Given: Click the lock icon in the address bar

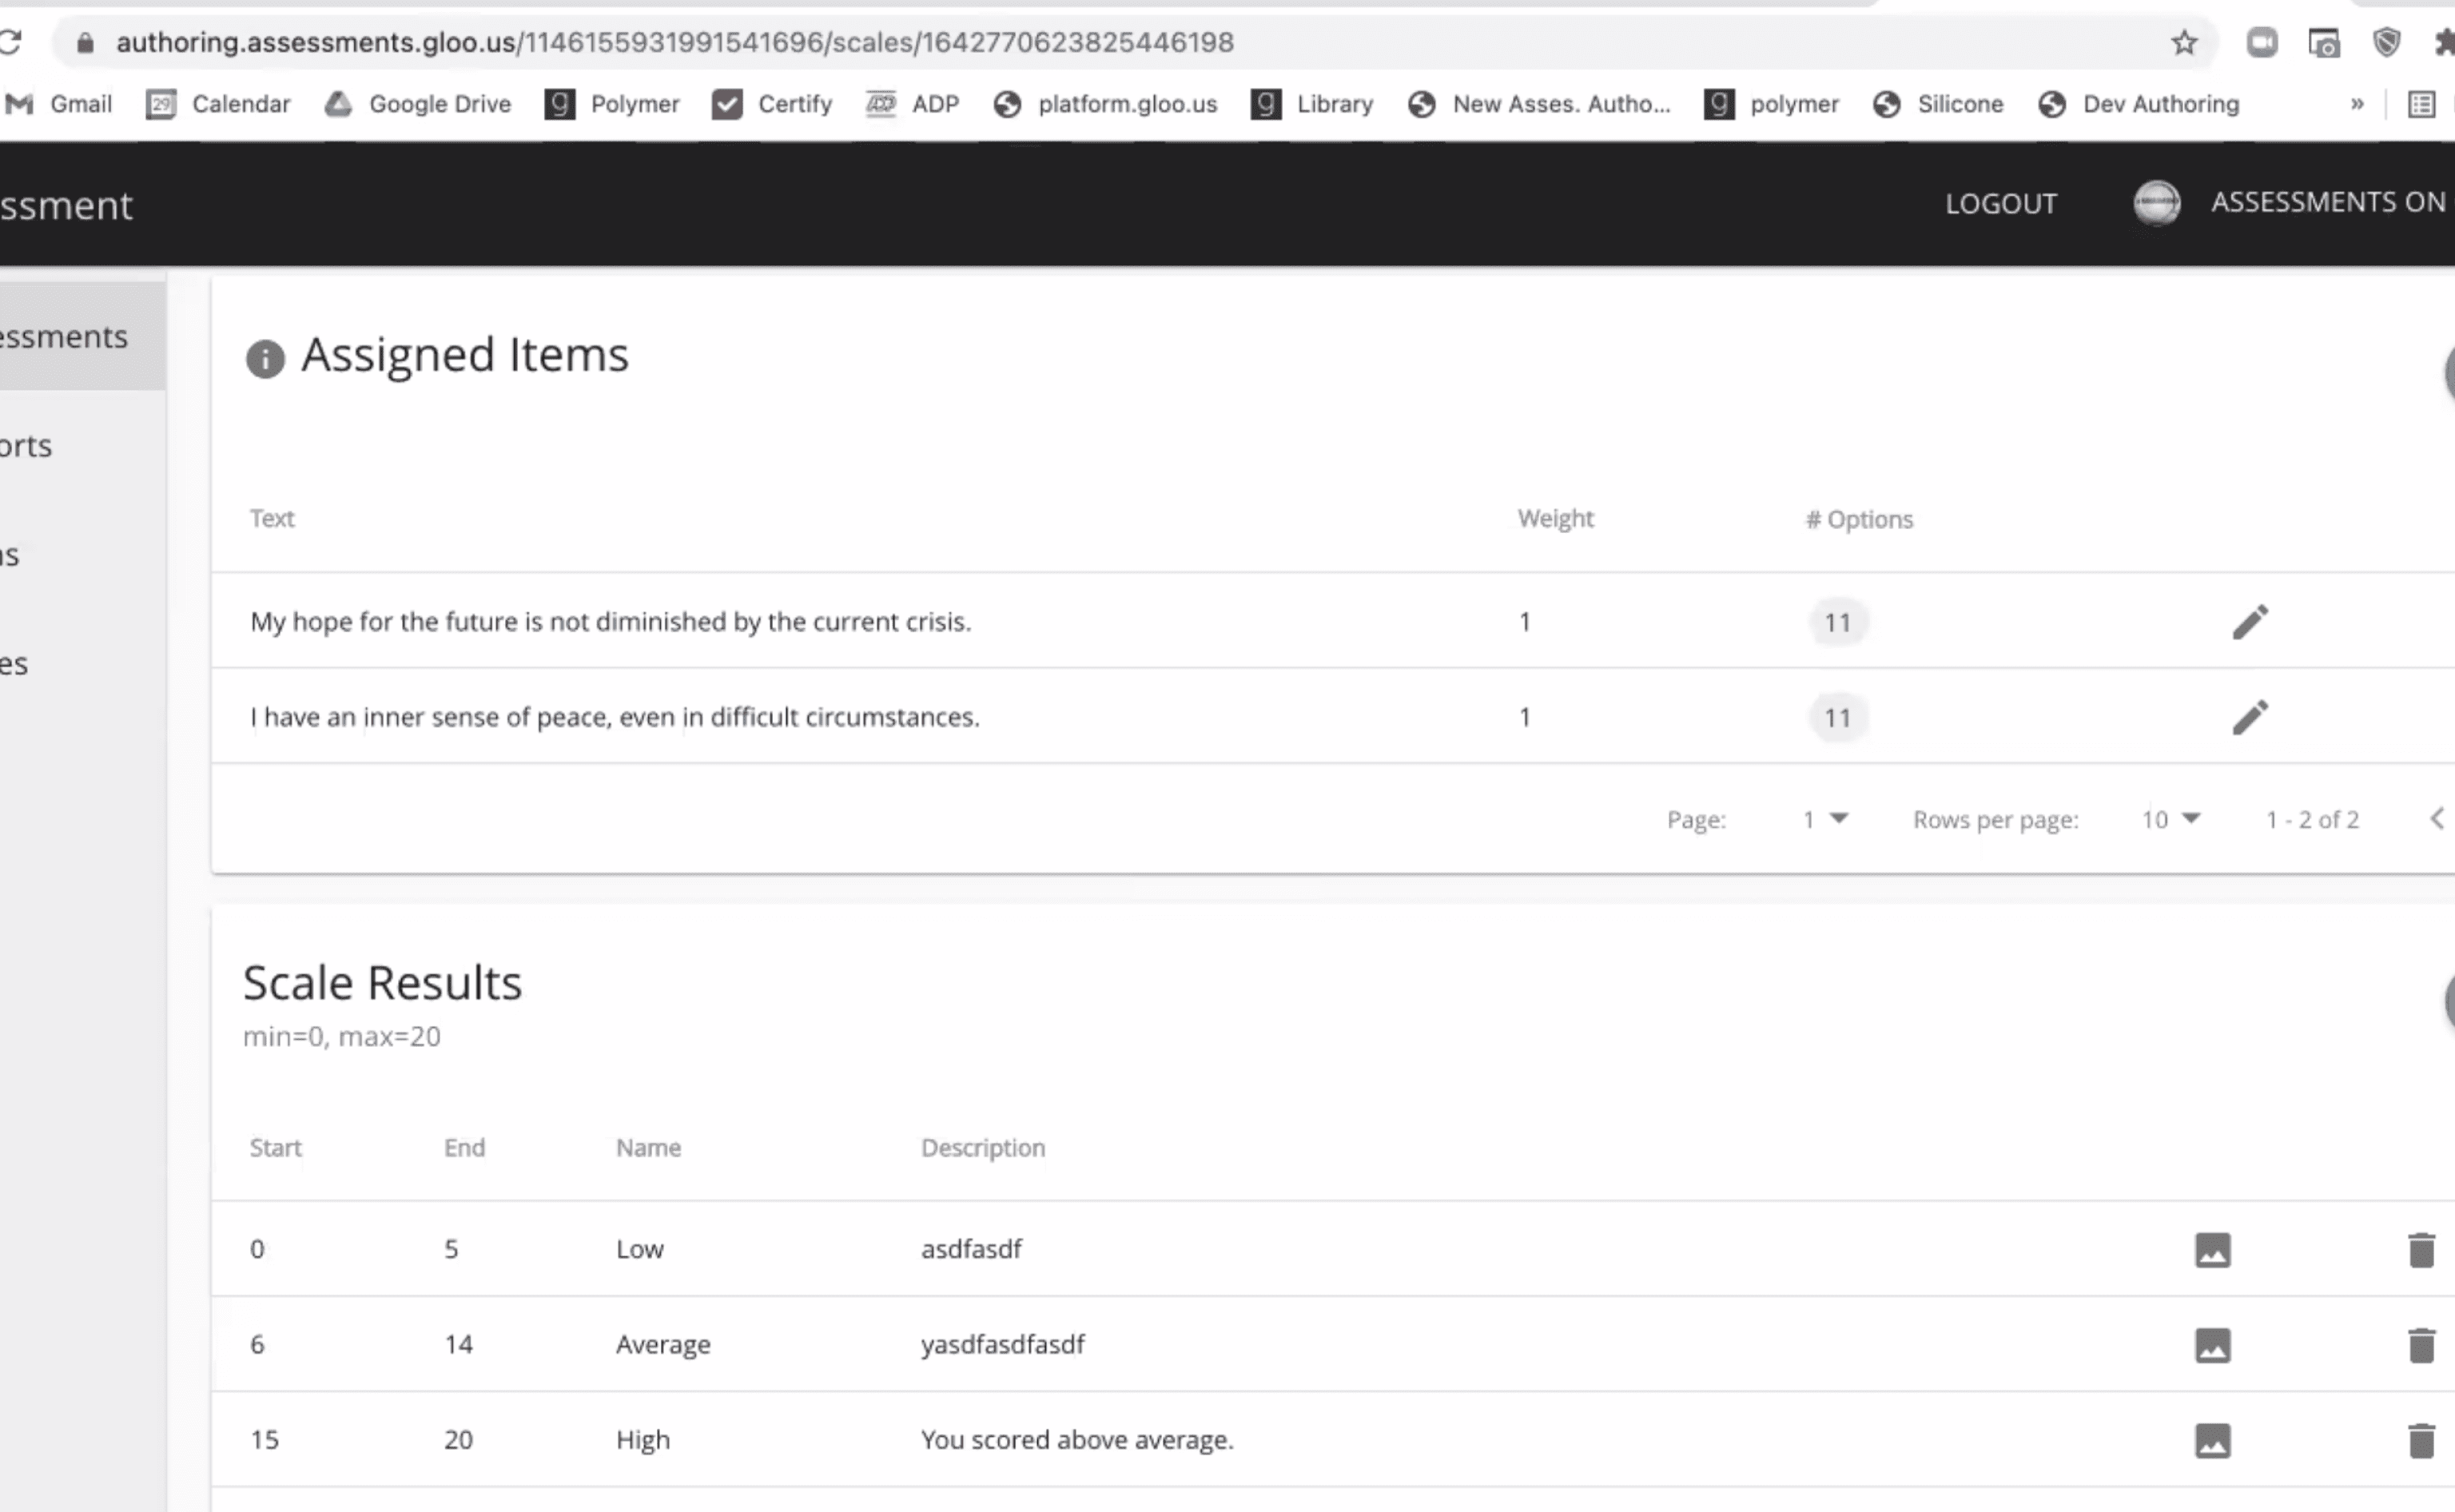Looking at the screenshot, I should tap(85, 42).
